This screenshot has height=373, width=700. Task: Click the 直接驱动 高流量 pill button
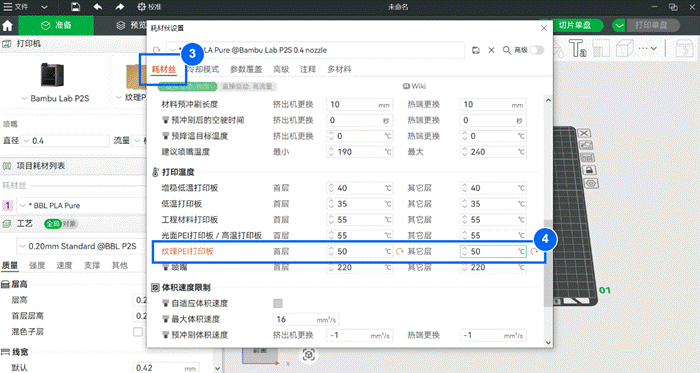[x=247, y=86]
